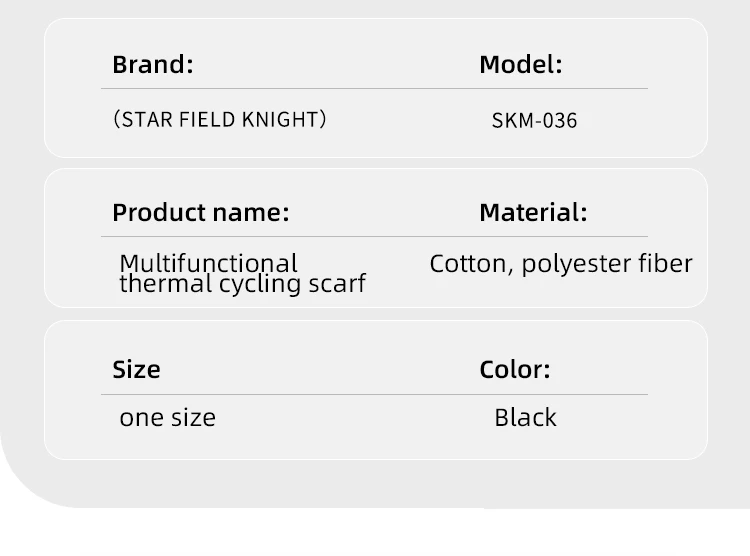Click the word "Multifunctional" in product name
750x556 pixels.
pyautogui.click(x=208, y=263)
